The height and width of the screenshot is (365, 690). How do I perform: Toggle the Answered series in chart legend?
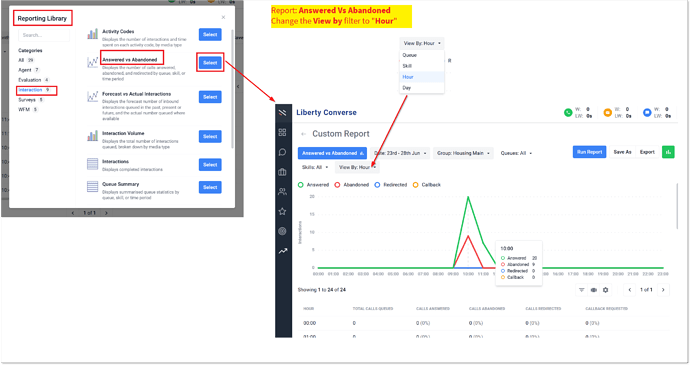point(313,185)
